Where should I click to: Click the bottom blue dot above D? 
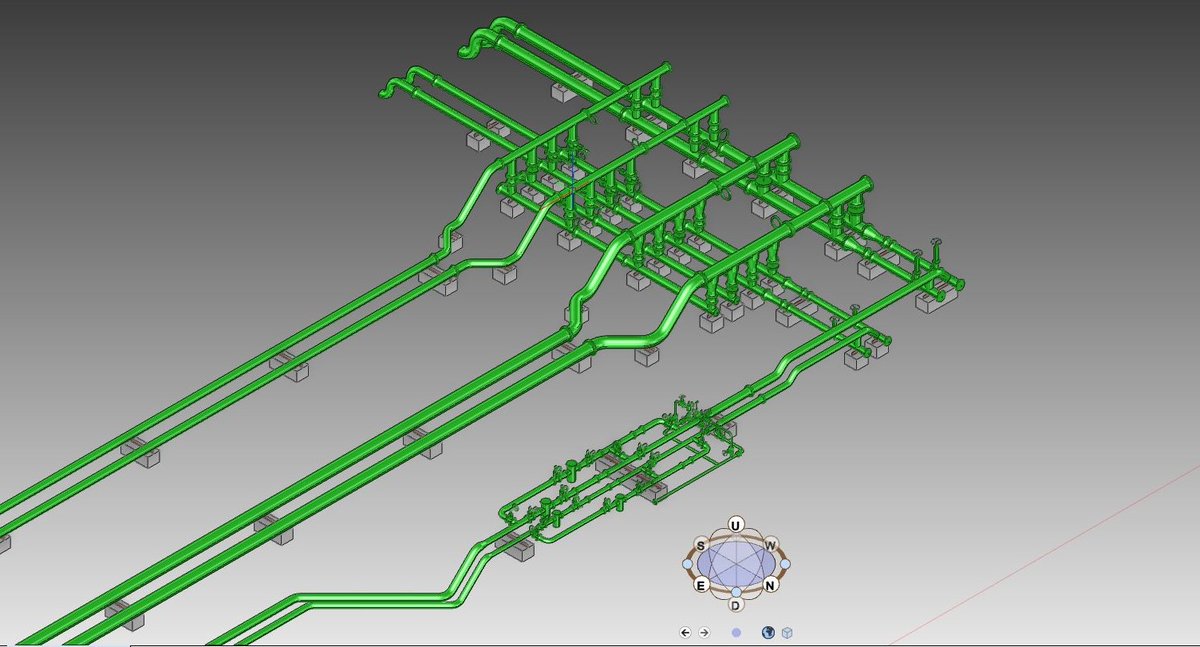coord(736,592)
